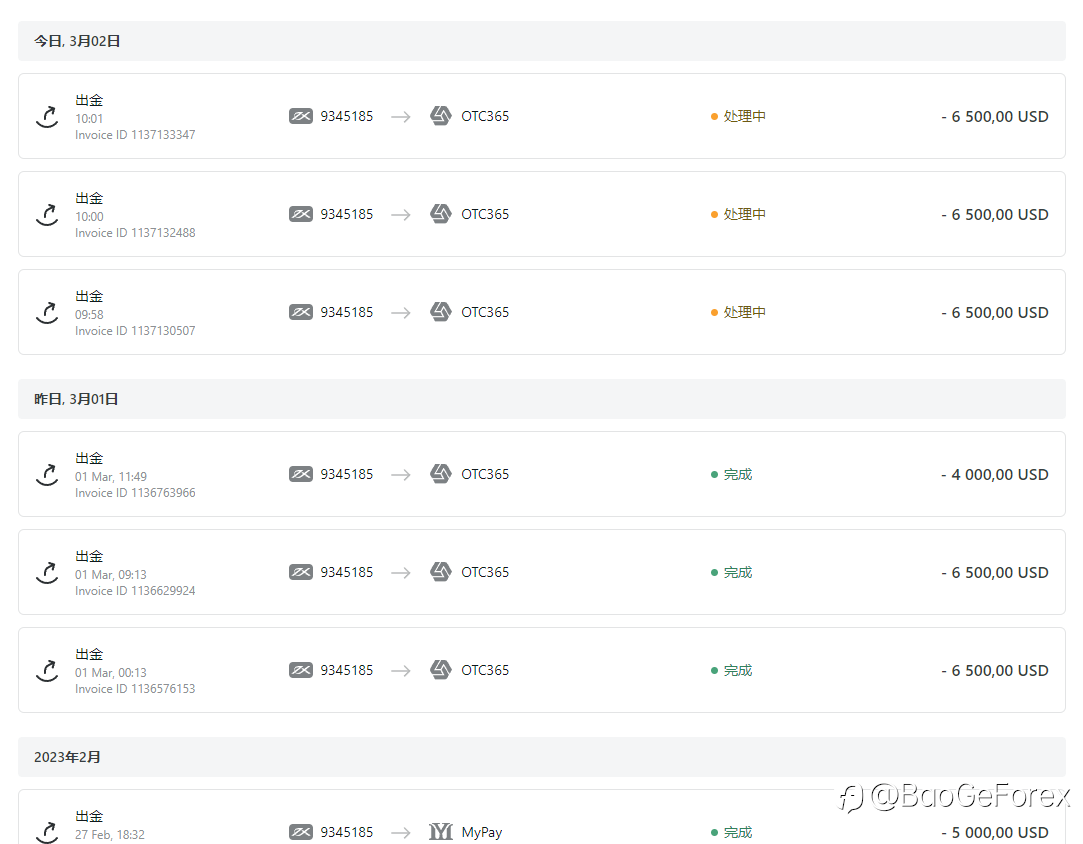Click Invoice ID 1137130507 text
The width and height of the screenshot is (1083, 844).
[x=135, y=331]
